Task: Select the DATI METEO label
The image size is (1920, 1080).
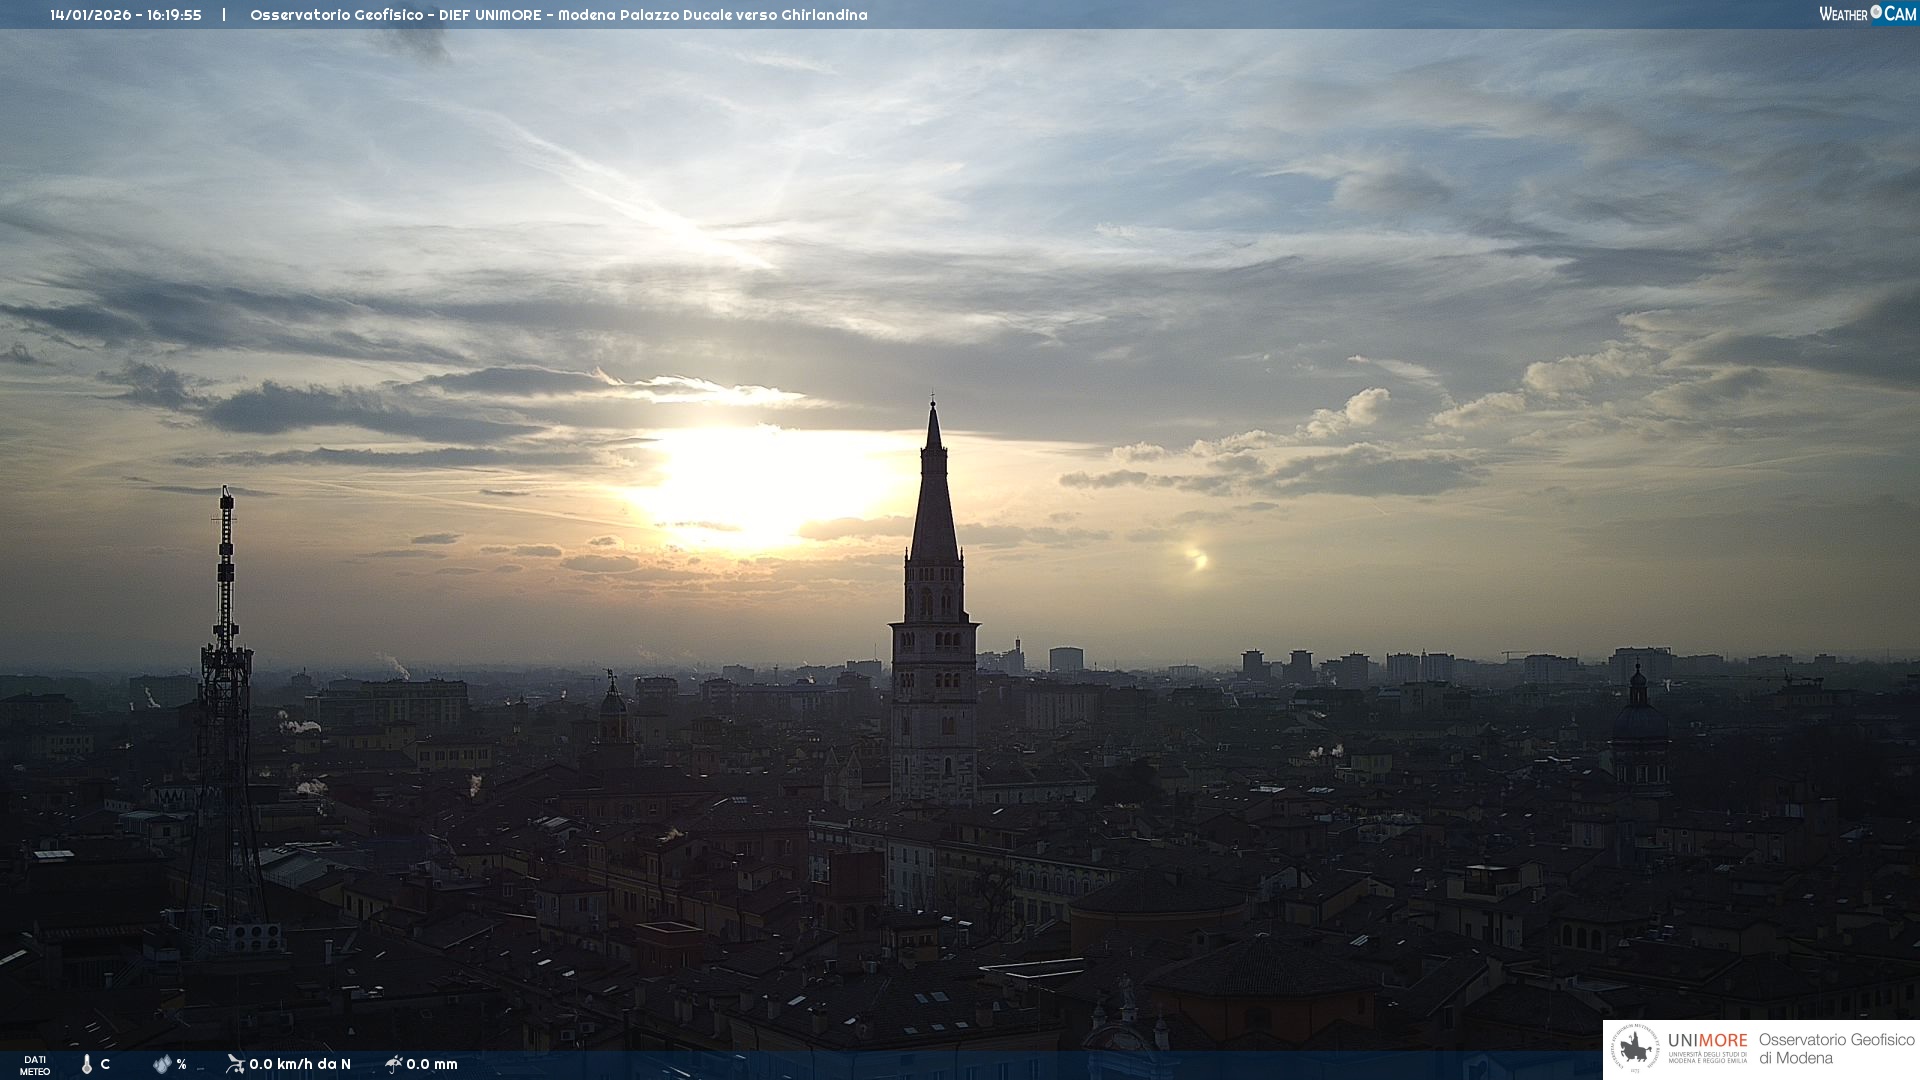Action: tap(35, 1065)
